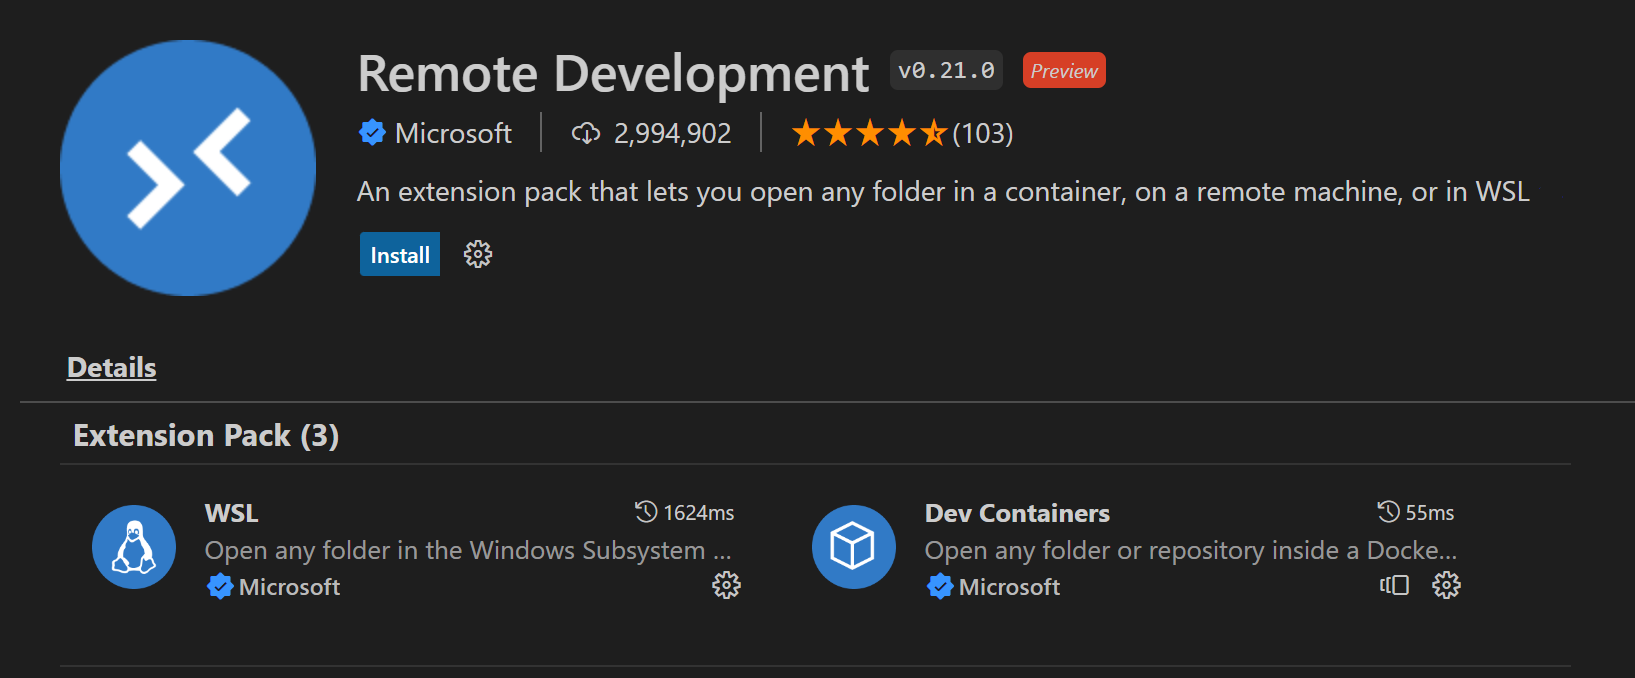Click the Microsoft verified badge in header
This screenshot has width=1635, height=678.
pos(372,133)
